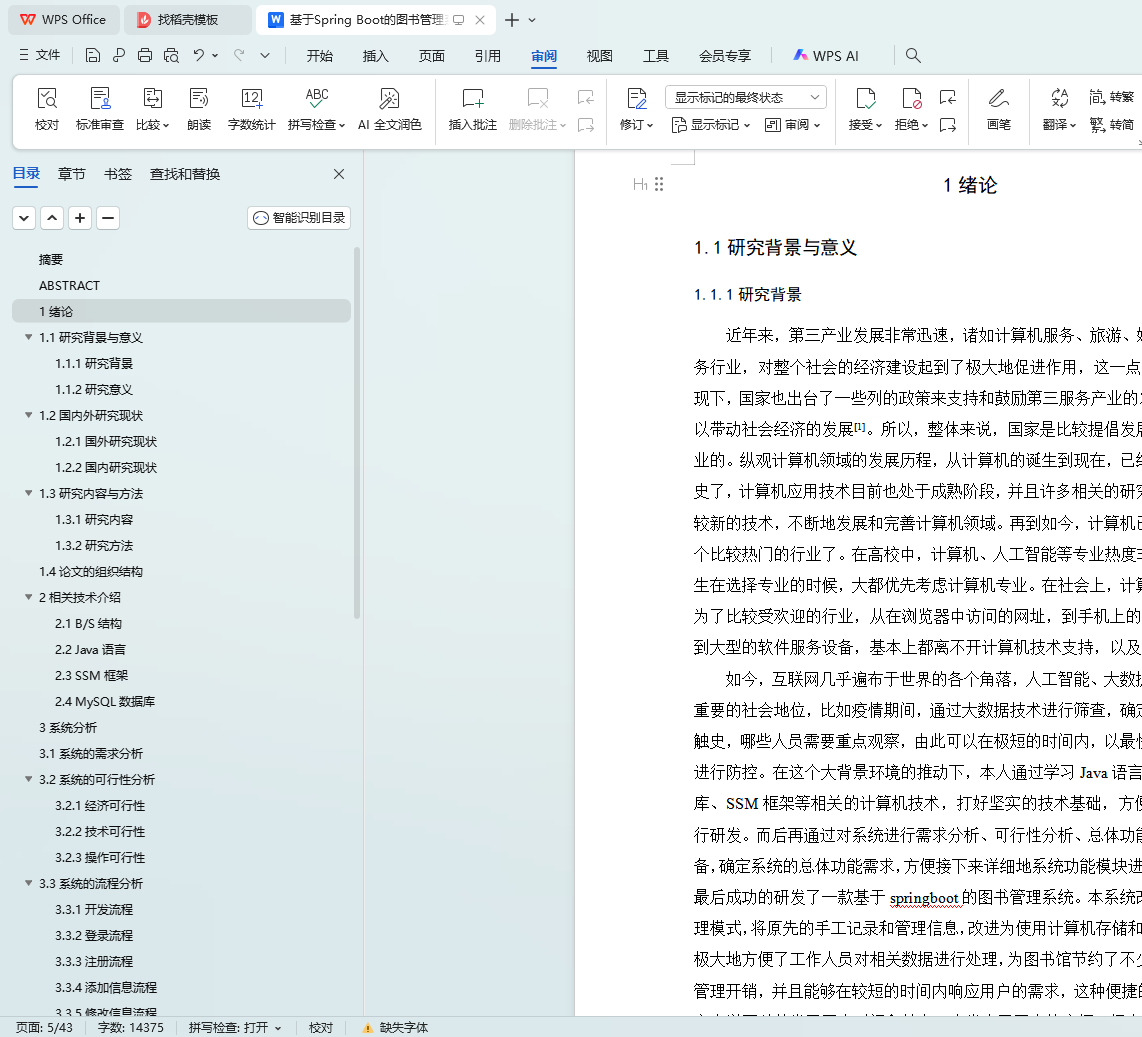Jump to 3.2.1 经济可行性 heading

(x=100, y=805)
